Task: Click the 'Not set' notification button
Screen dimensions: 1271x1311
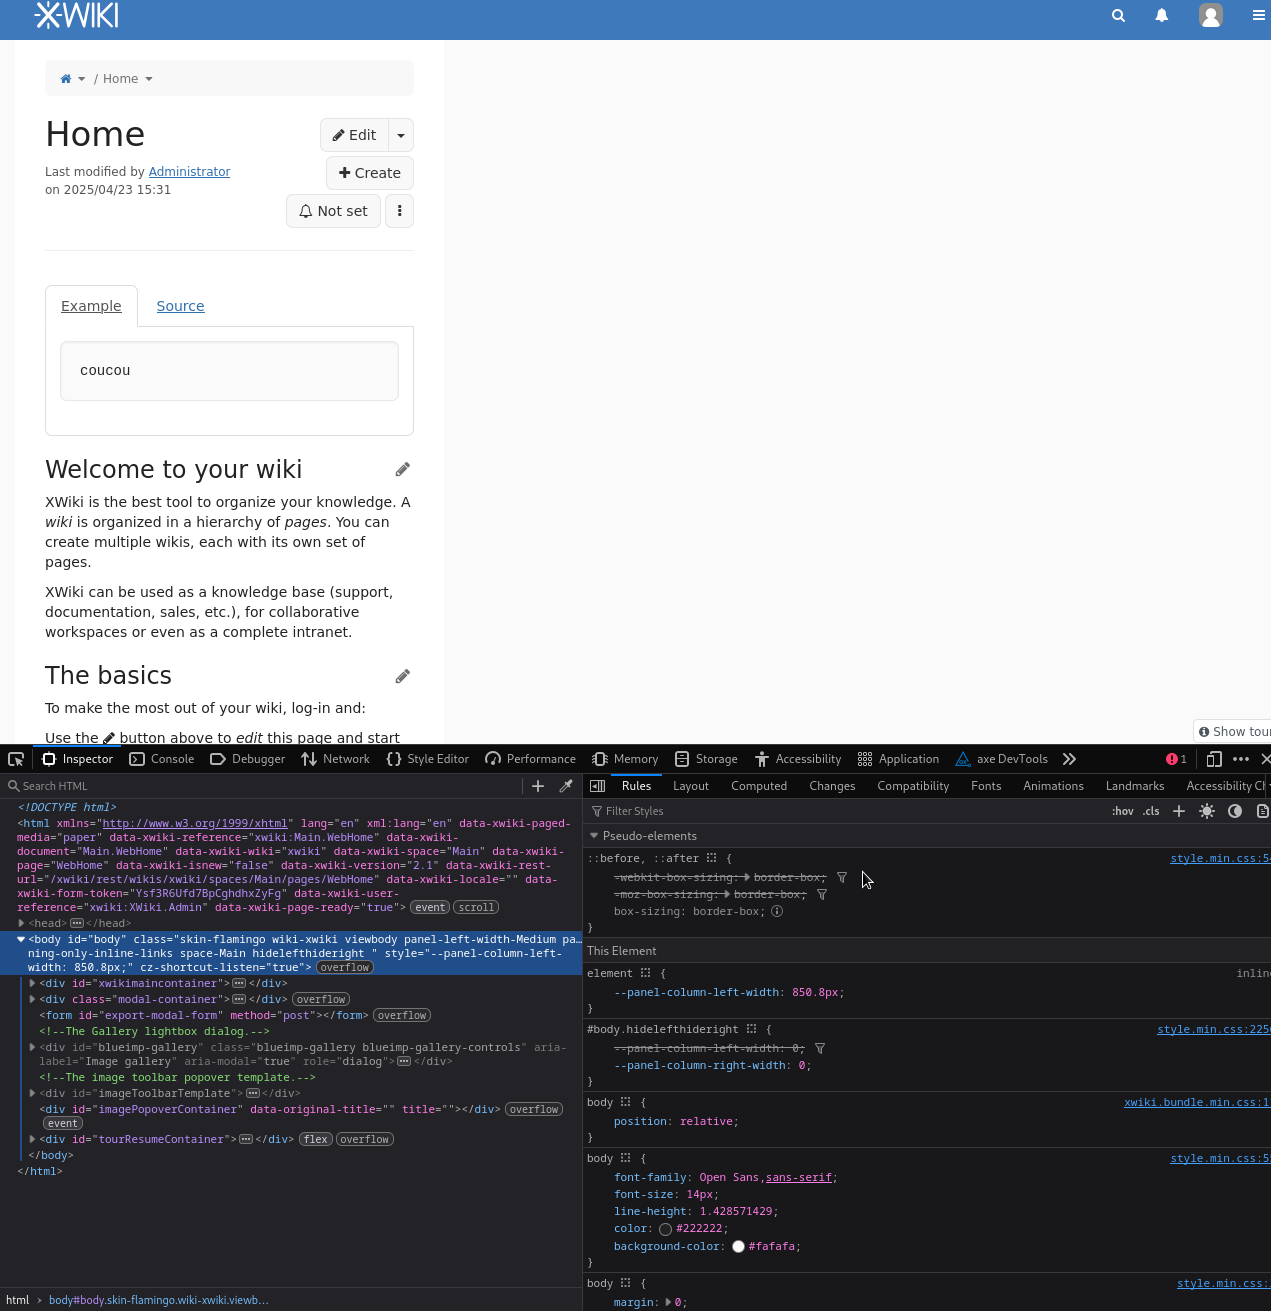Action: [333, 211]
